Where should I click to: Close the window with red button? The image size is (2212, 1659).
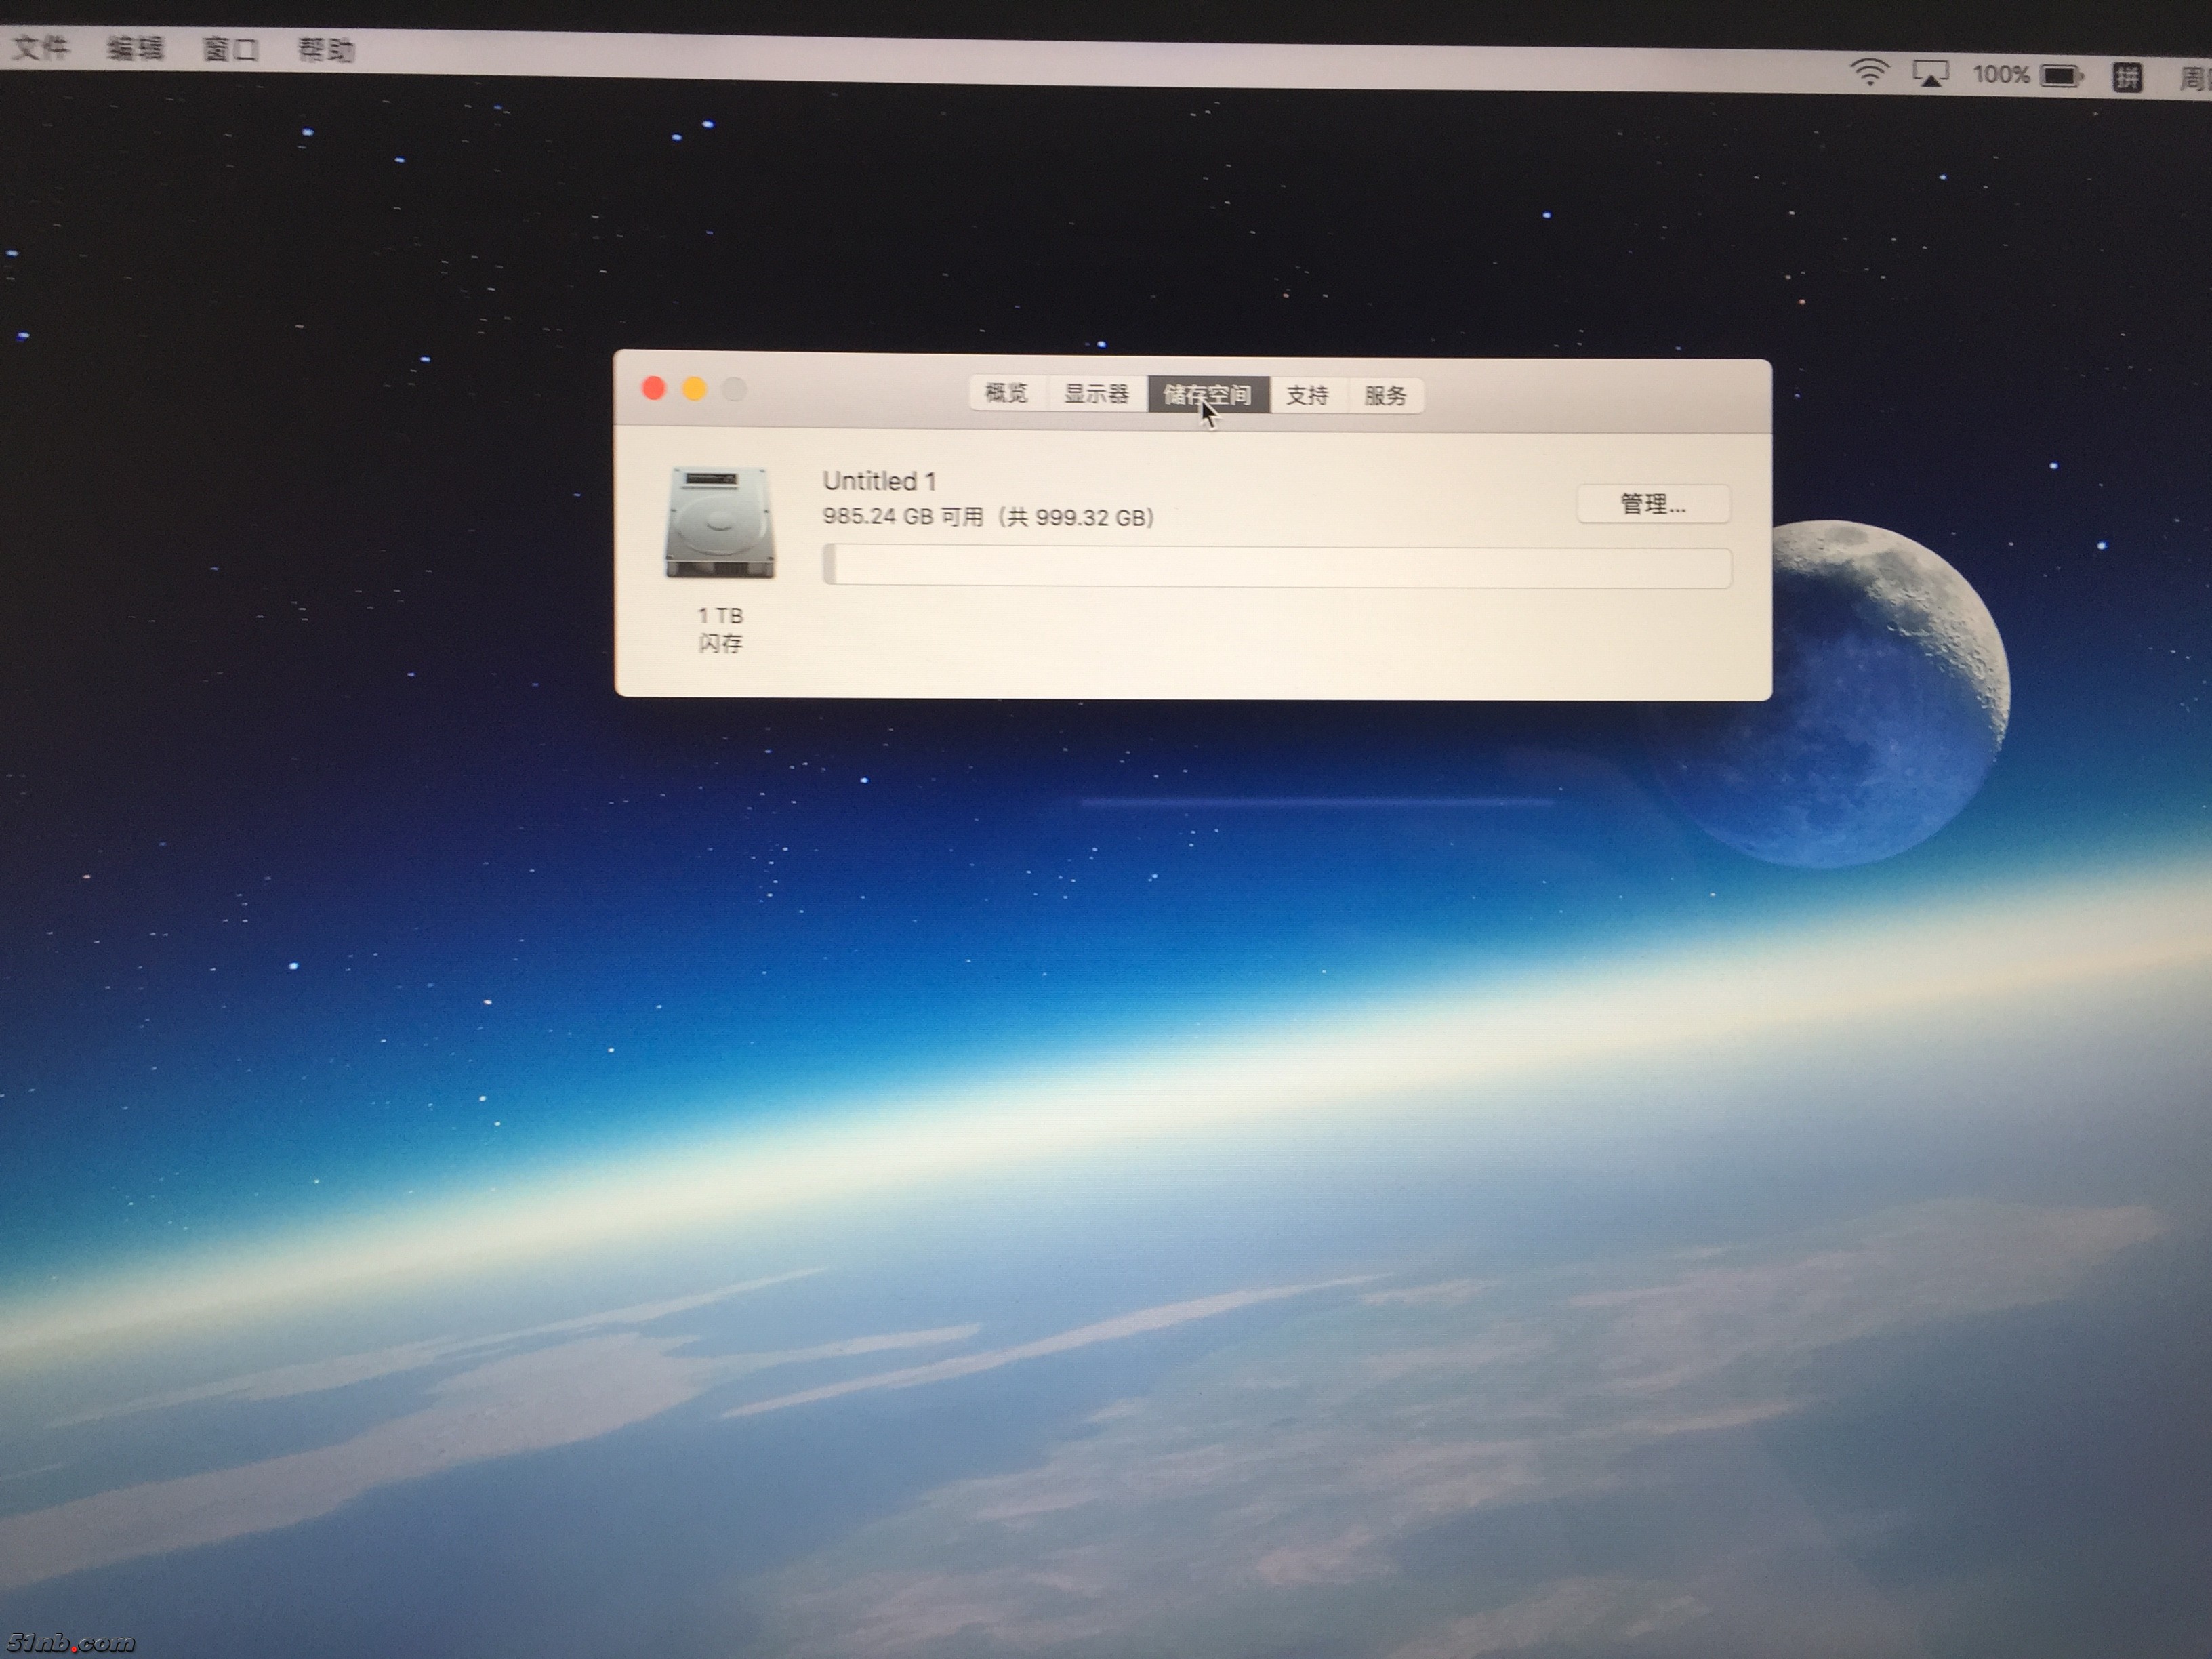click(x=654, y=388)
